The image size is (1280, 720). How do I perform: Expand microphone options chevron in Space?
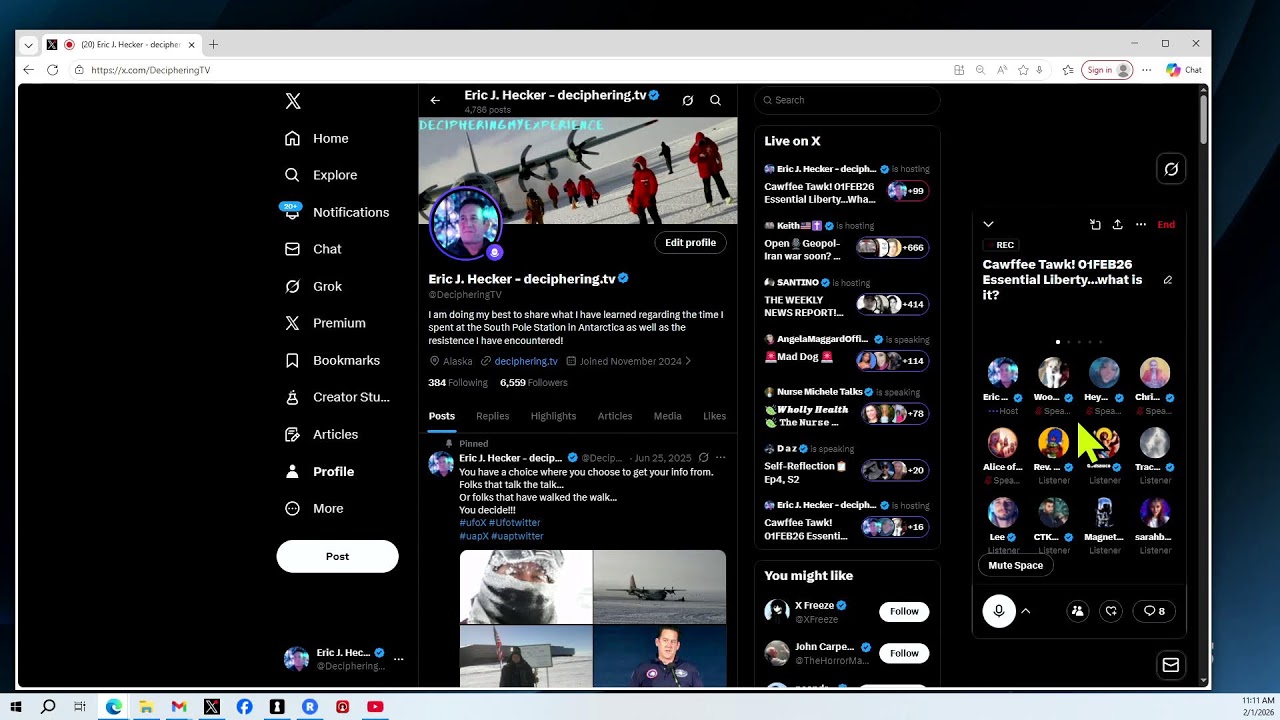(x=1025, y=611)
